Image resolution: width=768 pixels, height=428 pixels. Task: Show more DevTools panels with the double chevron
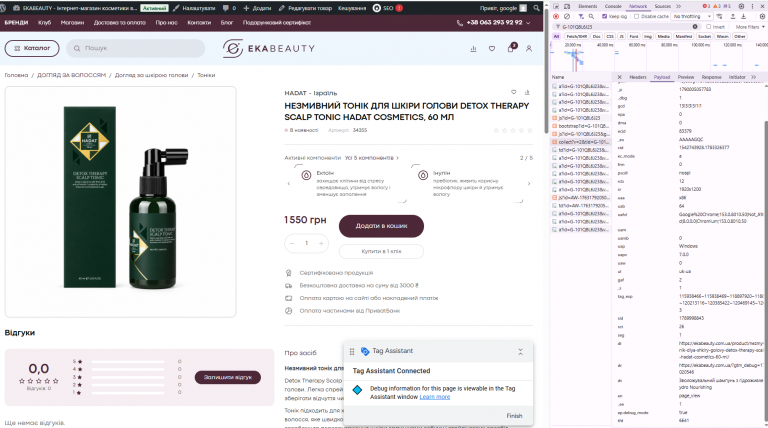pyautogui.click(x=679, y=6)
